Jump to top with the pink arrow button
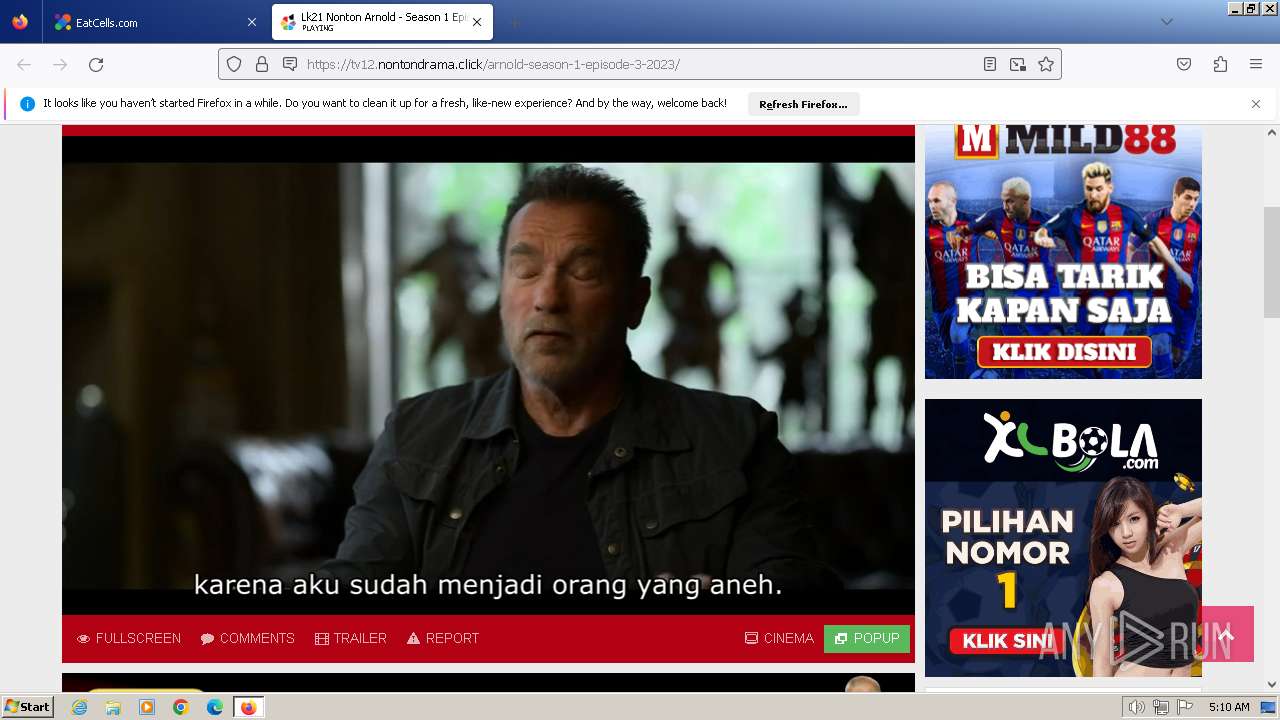This screenshot has height=720, width=1280. 1226,634
